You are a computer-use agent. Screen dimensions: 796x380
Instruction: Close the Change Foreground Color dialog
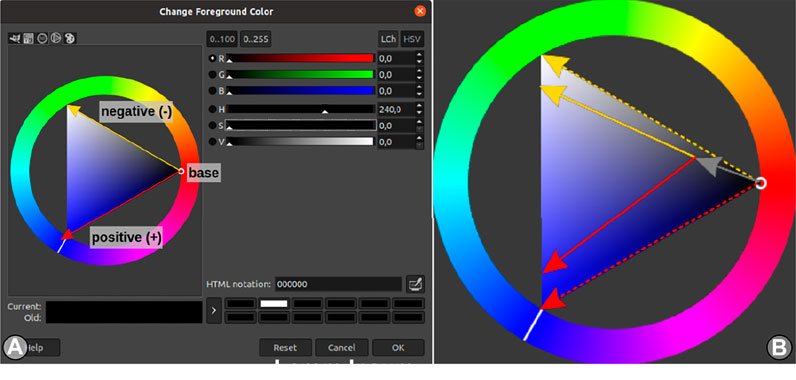(x=420, y=11)
